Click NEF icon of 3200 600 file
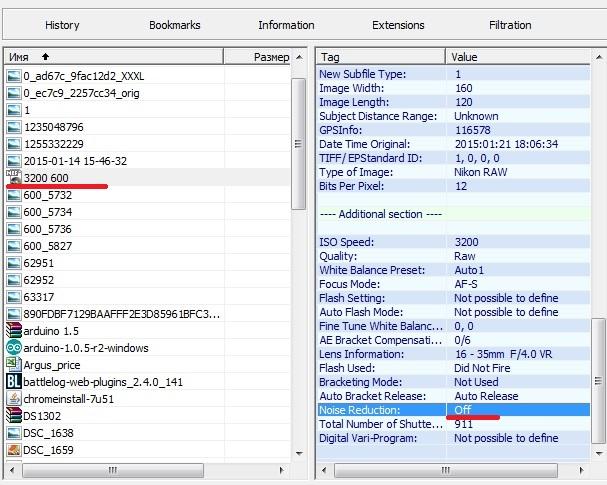607x485 pixels. [14, 177]
